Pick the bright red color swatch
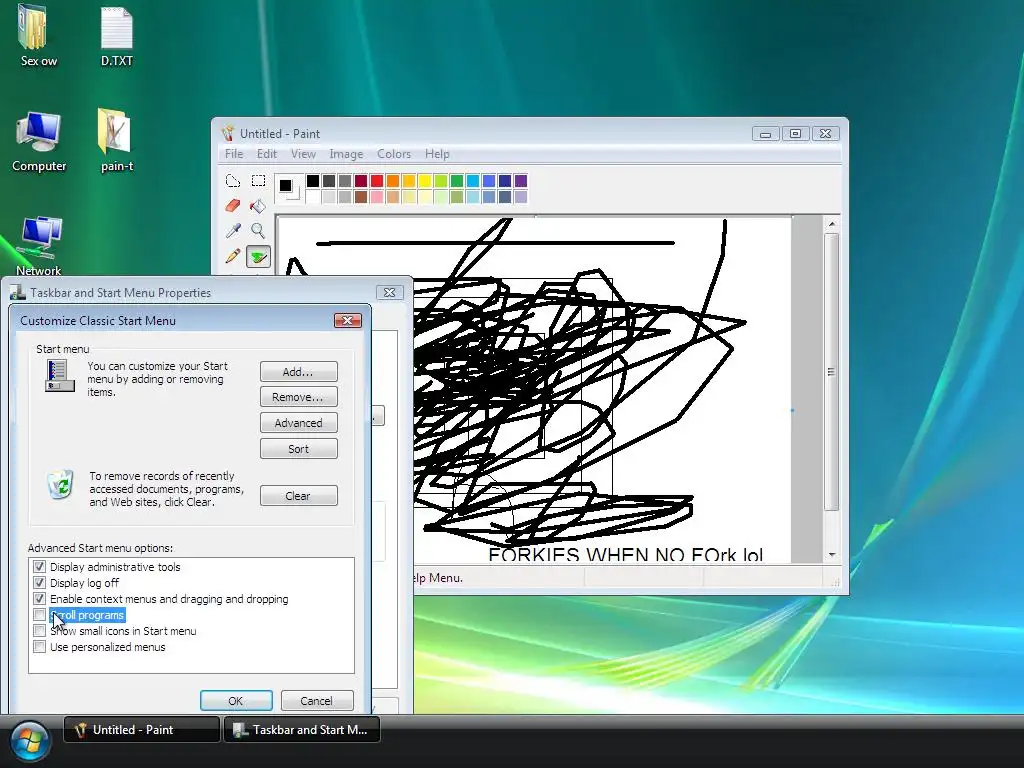Image resolution: width=1024 pixels, height=768 pixels. coord(377,181)
